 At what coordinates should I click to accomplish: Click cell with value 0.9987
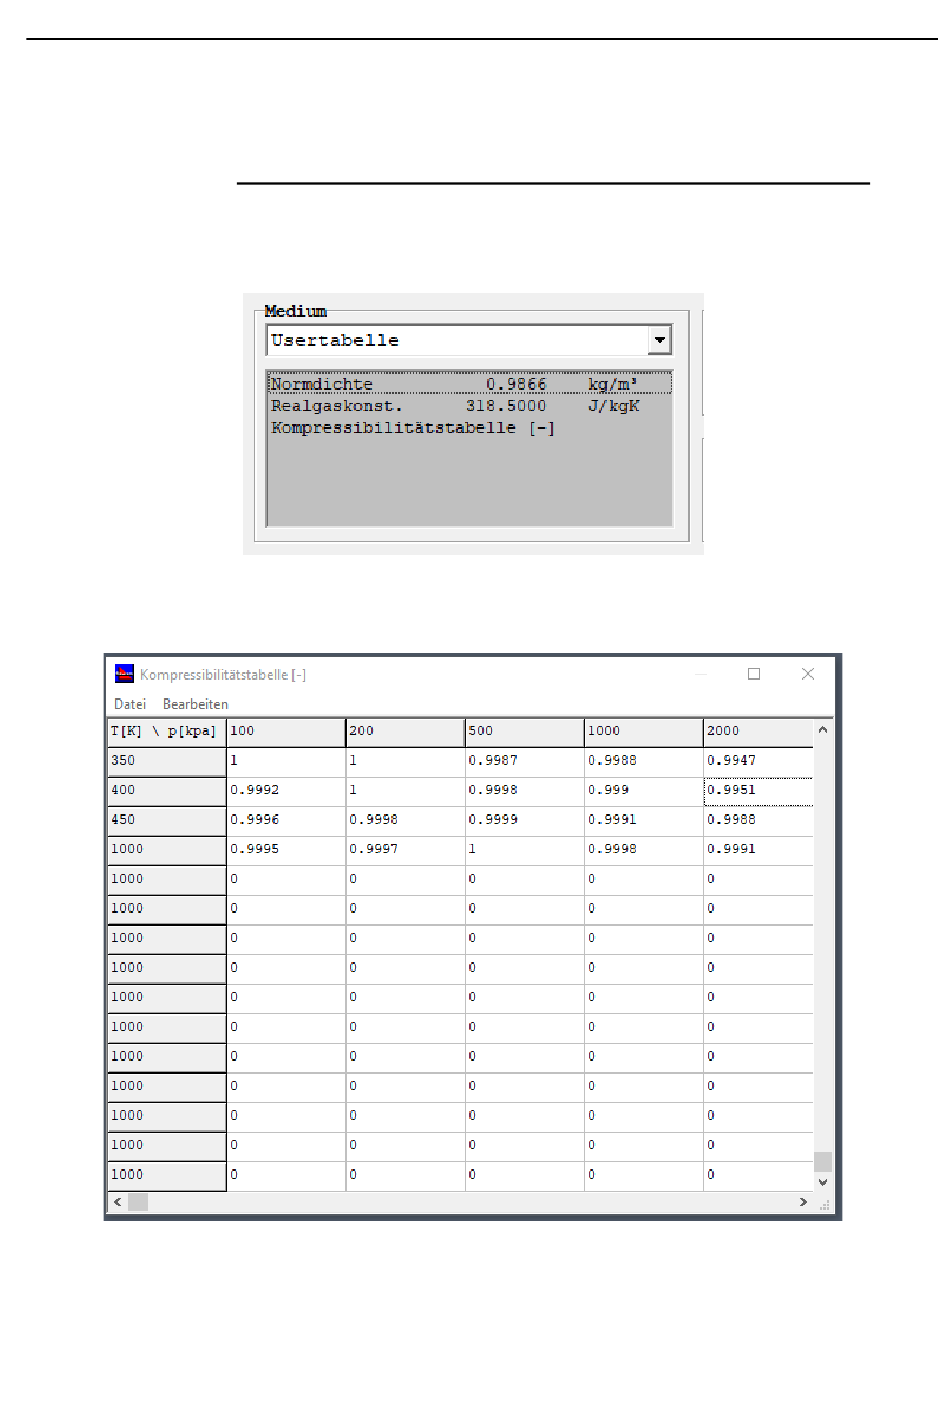pyautogui.click(x=524, y=761)
